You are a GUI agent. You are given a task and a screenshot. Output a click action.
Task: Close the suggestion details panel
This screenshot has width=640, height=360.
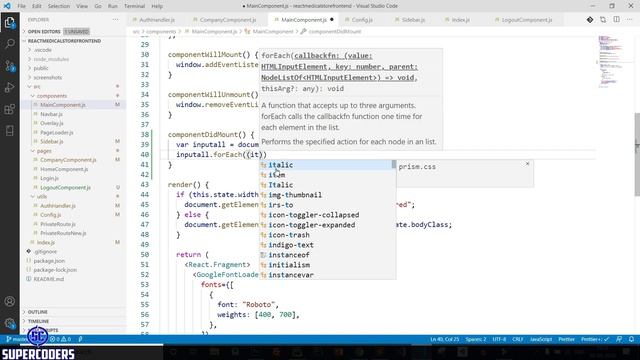click(x=527, y=164)
